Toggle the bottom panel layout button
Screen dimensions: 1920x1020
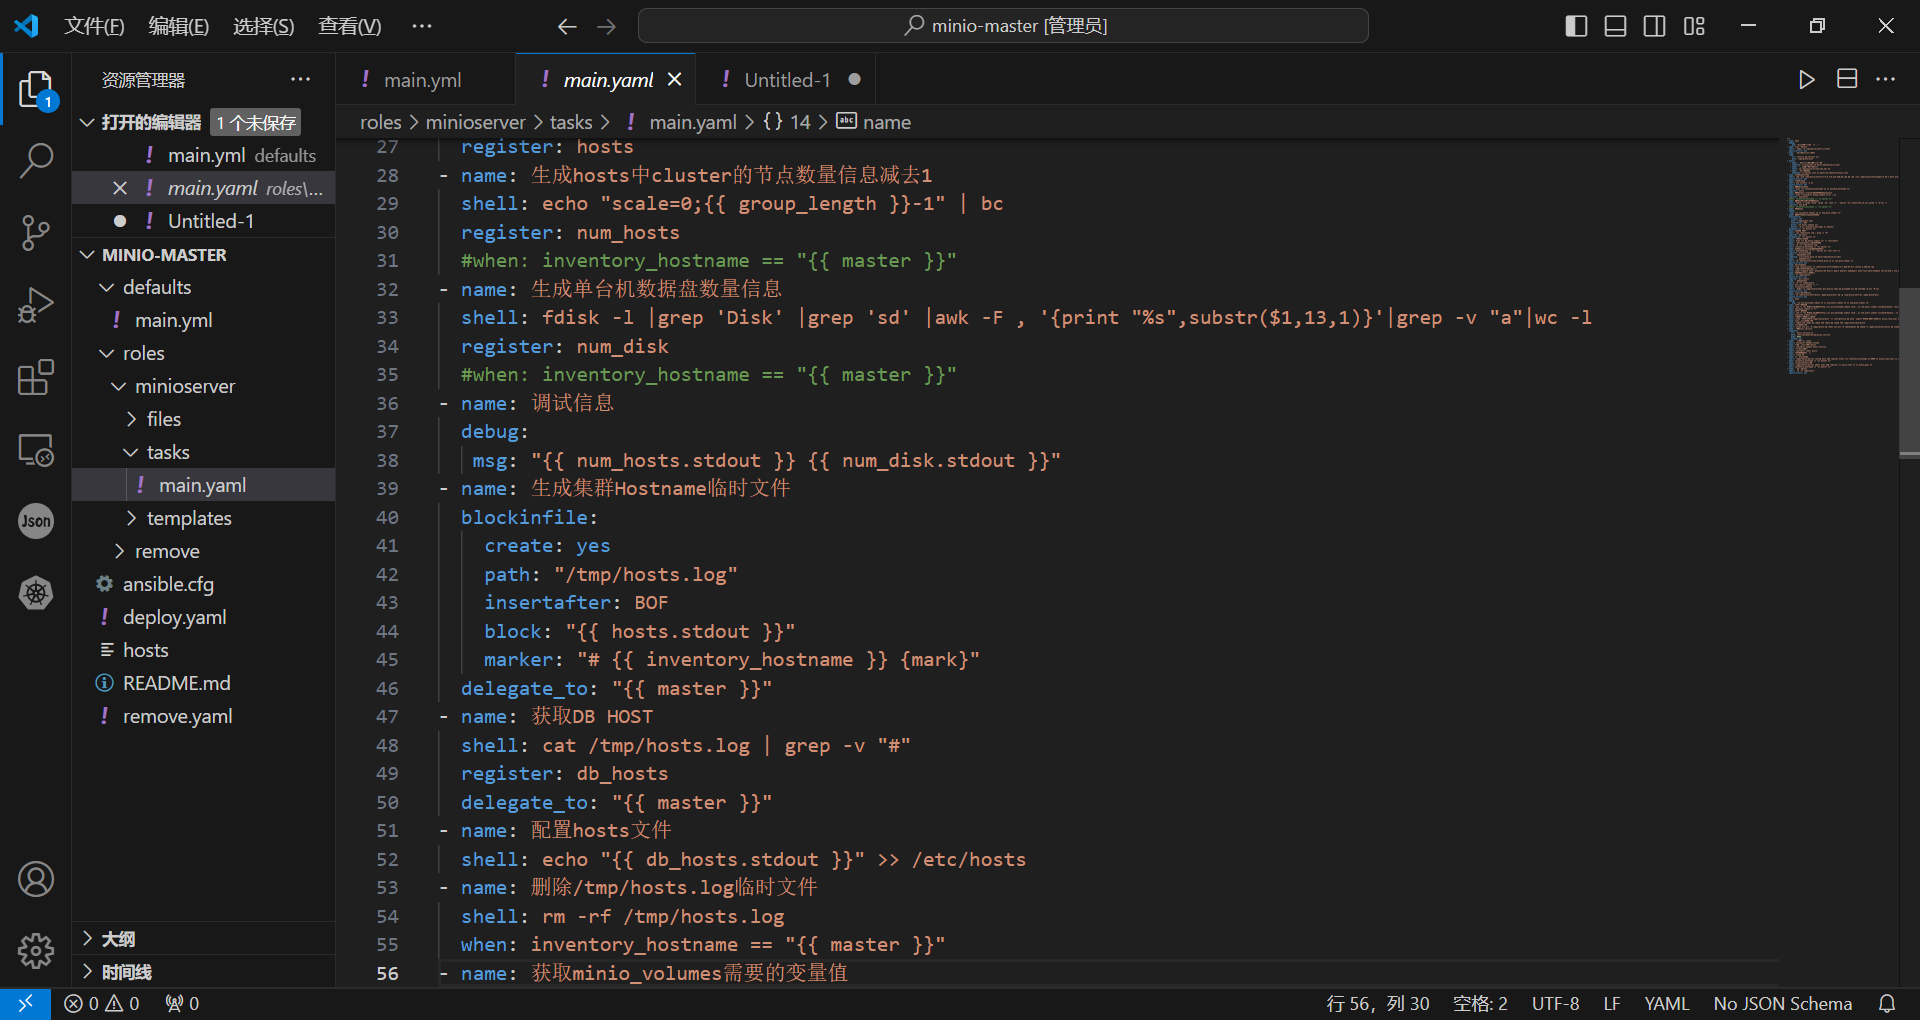1615,26
